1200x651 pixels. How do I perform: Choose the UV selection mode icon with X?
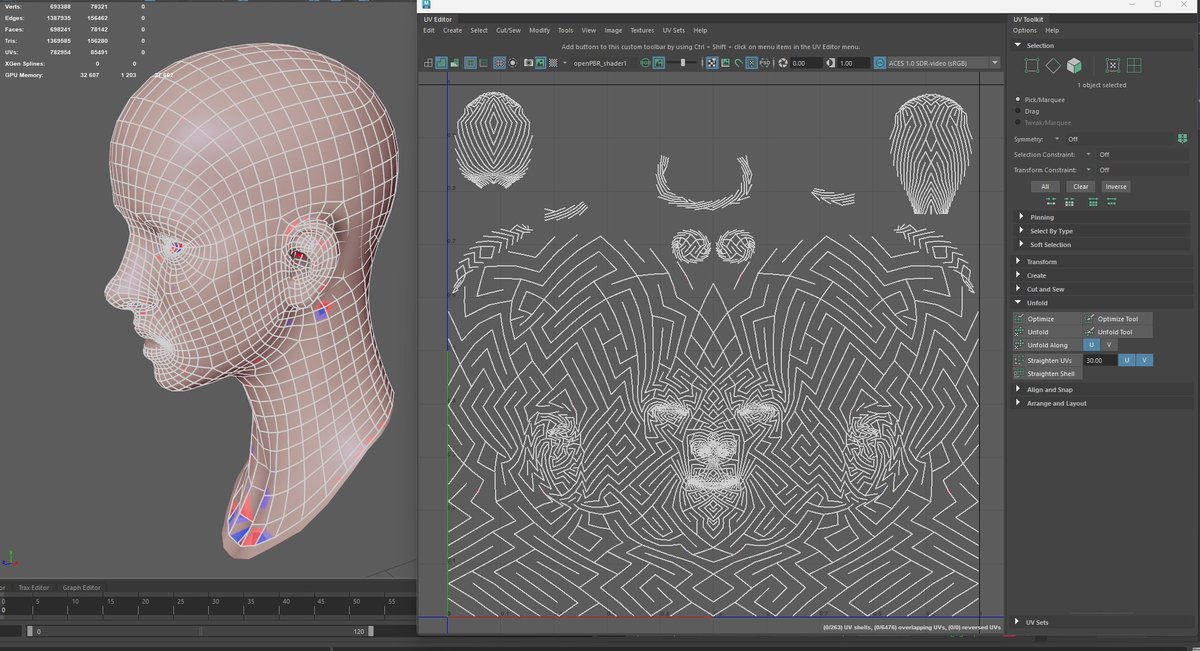[1112, 65]
